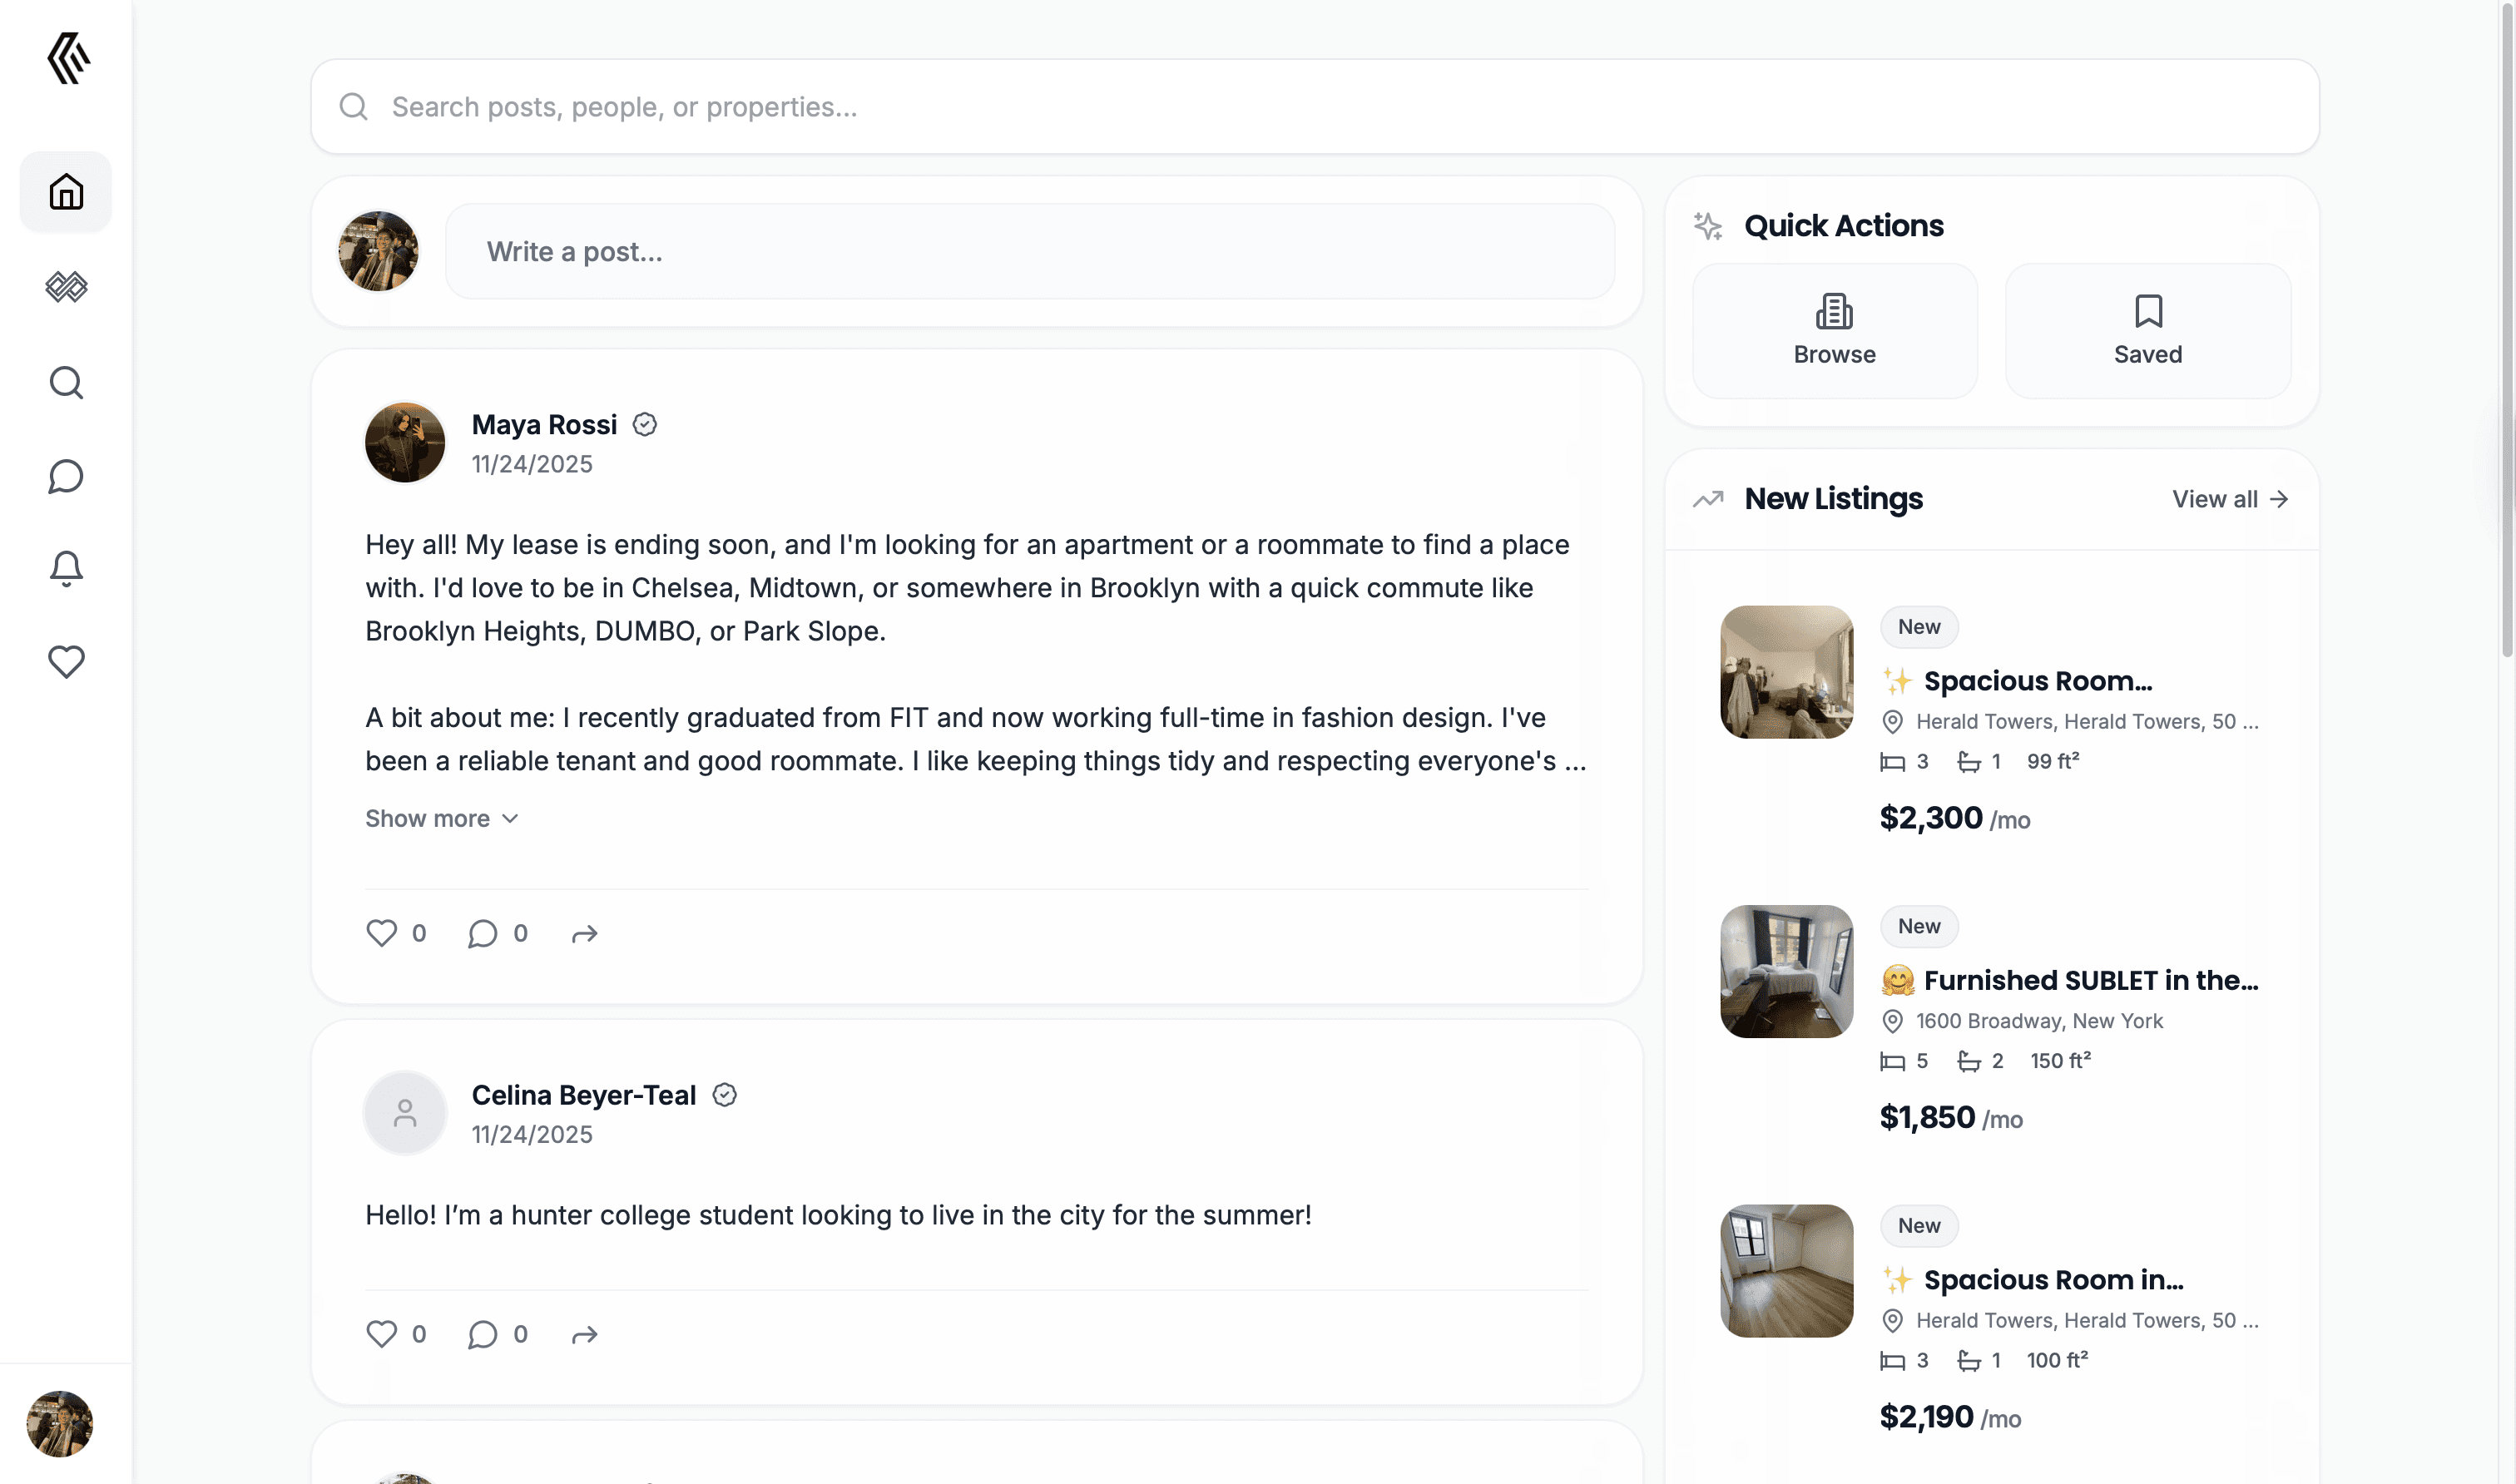Open Saved from Quick Actions

(2147, 330)
